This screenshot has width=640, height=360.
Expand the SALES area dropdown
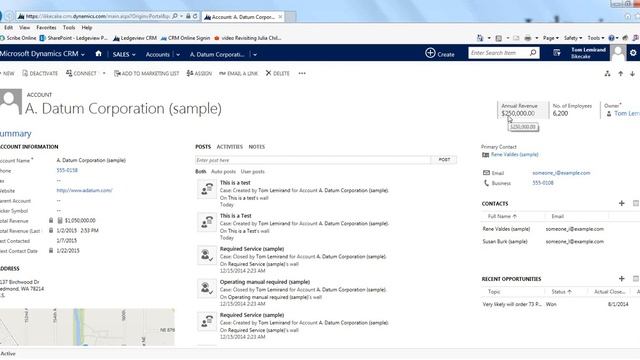tap(134, 55)
